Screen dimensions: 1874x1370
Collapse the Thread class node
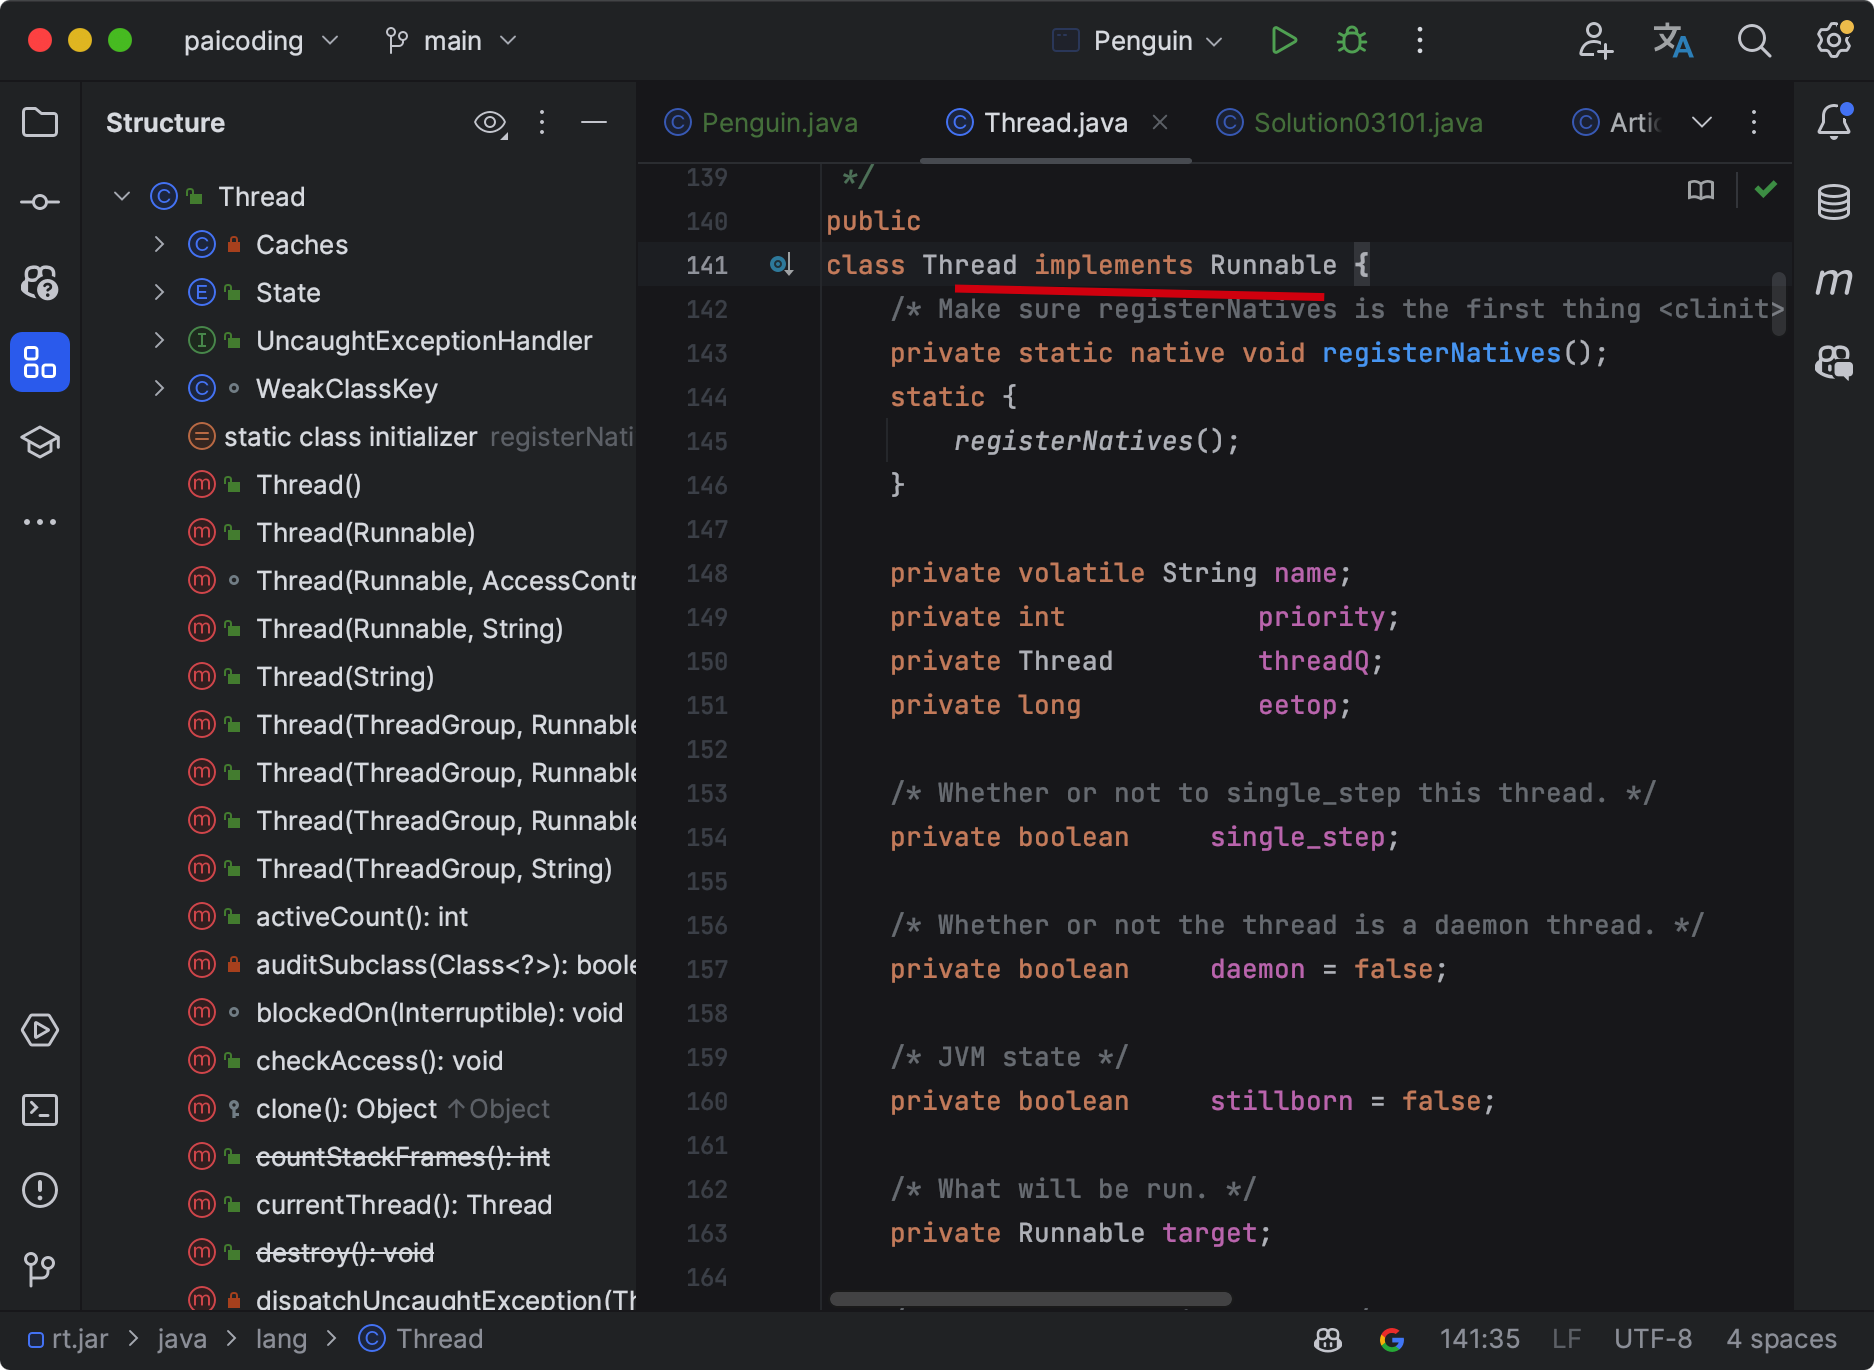[121, 196]
